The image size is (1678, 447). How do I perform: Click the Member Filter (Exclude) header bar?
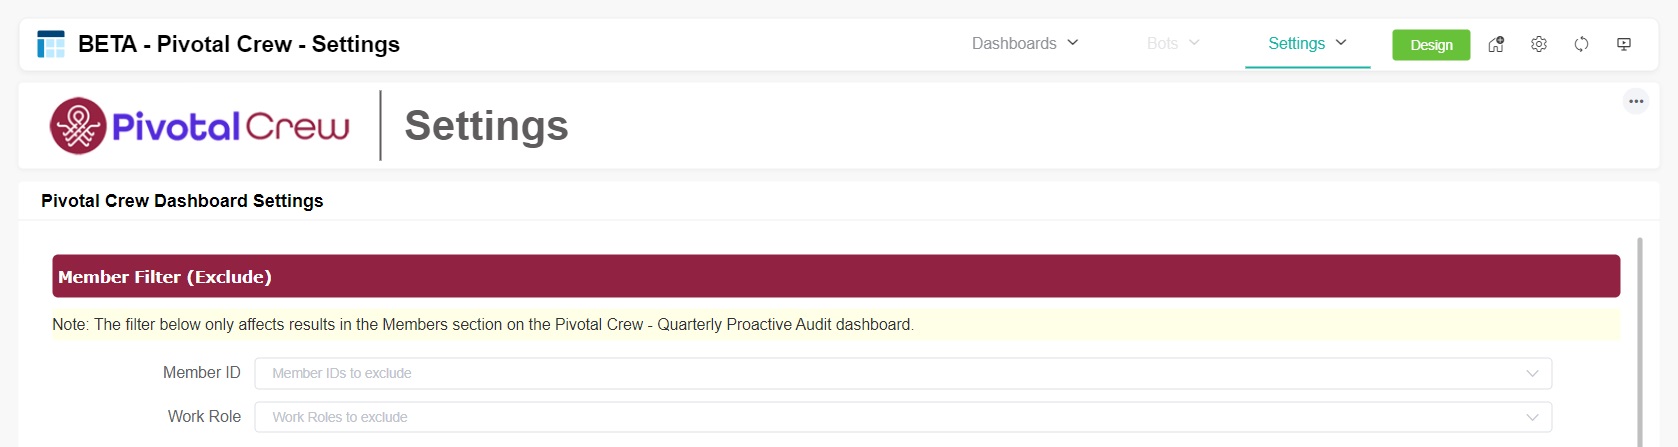coord(835,277)
